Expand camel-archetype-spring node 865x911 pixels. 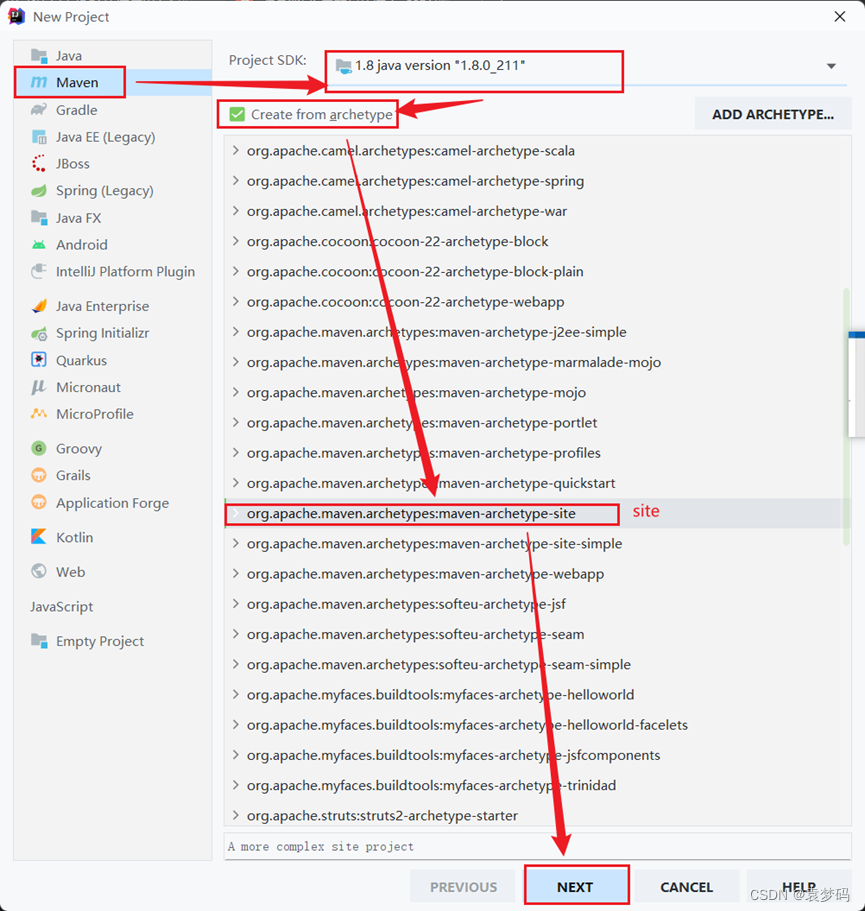point(235,181)
